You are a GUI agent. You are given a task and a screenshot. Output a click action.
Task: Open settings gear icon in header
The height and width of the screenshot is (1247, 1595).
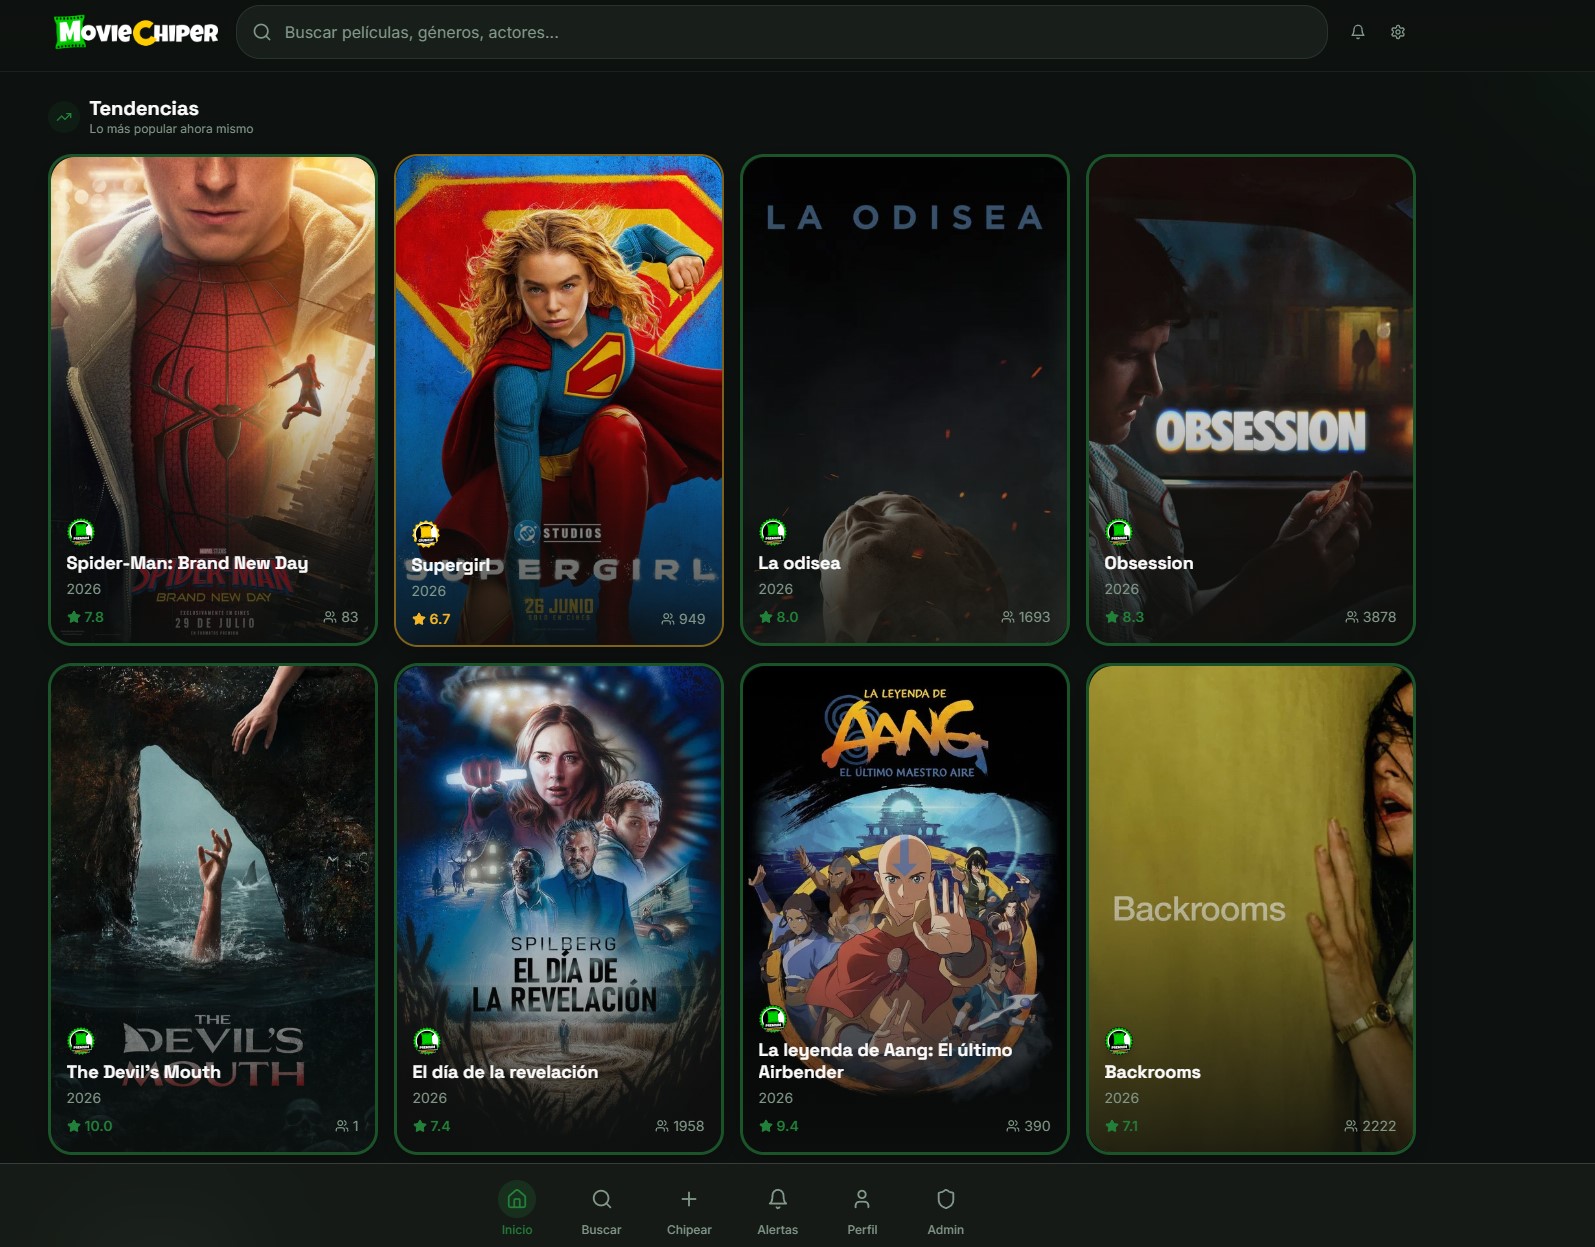1397,32
